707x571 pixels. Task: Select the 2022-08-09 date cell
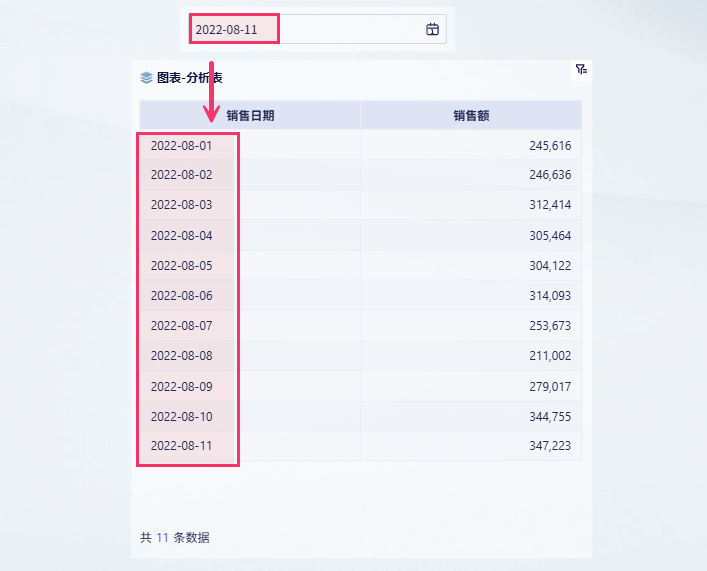click(182, 386)
